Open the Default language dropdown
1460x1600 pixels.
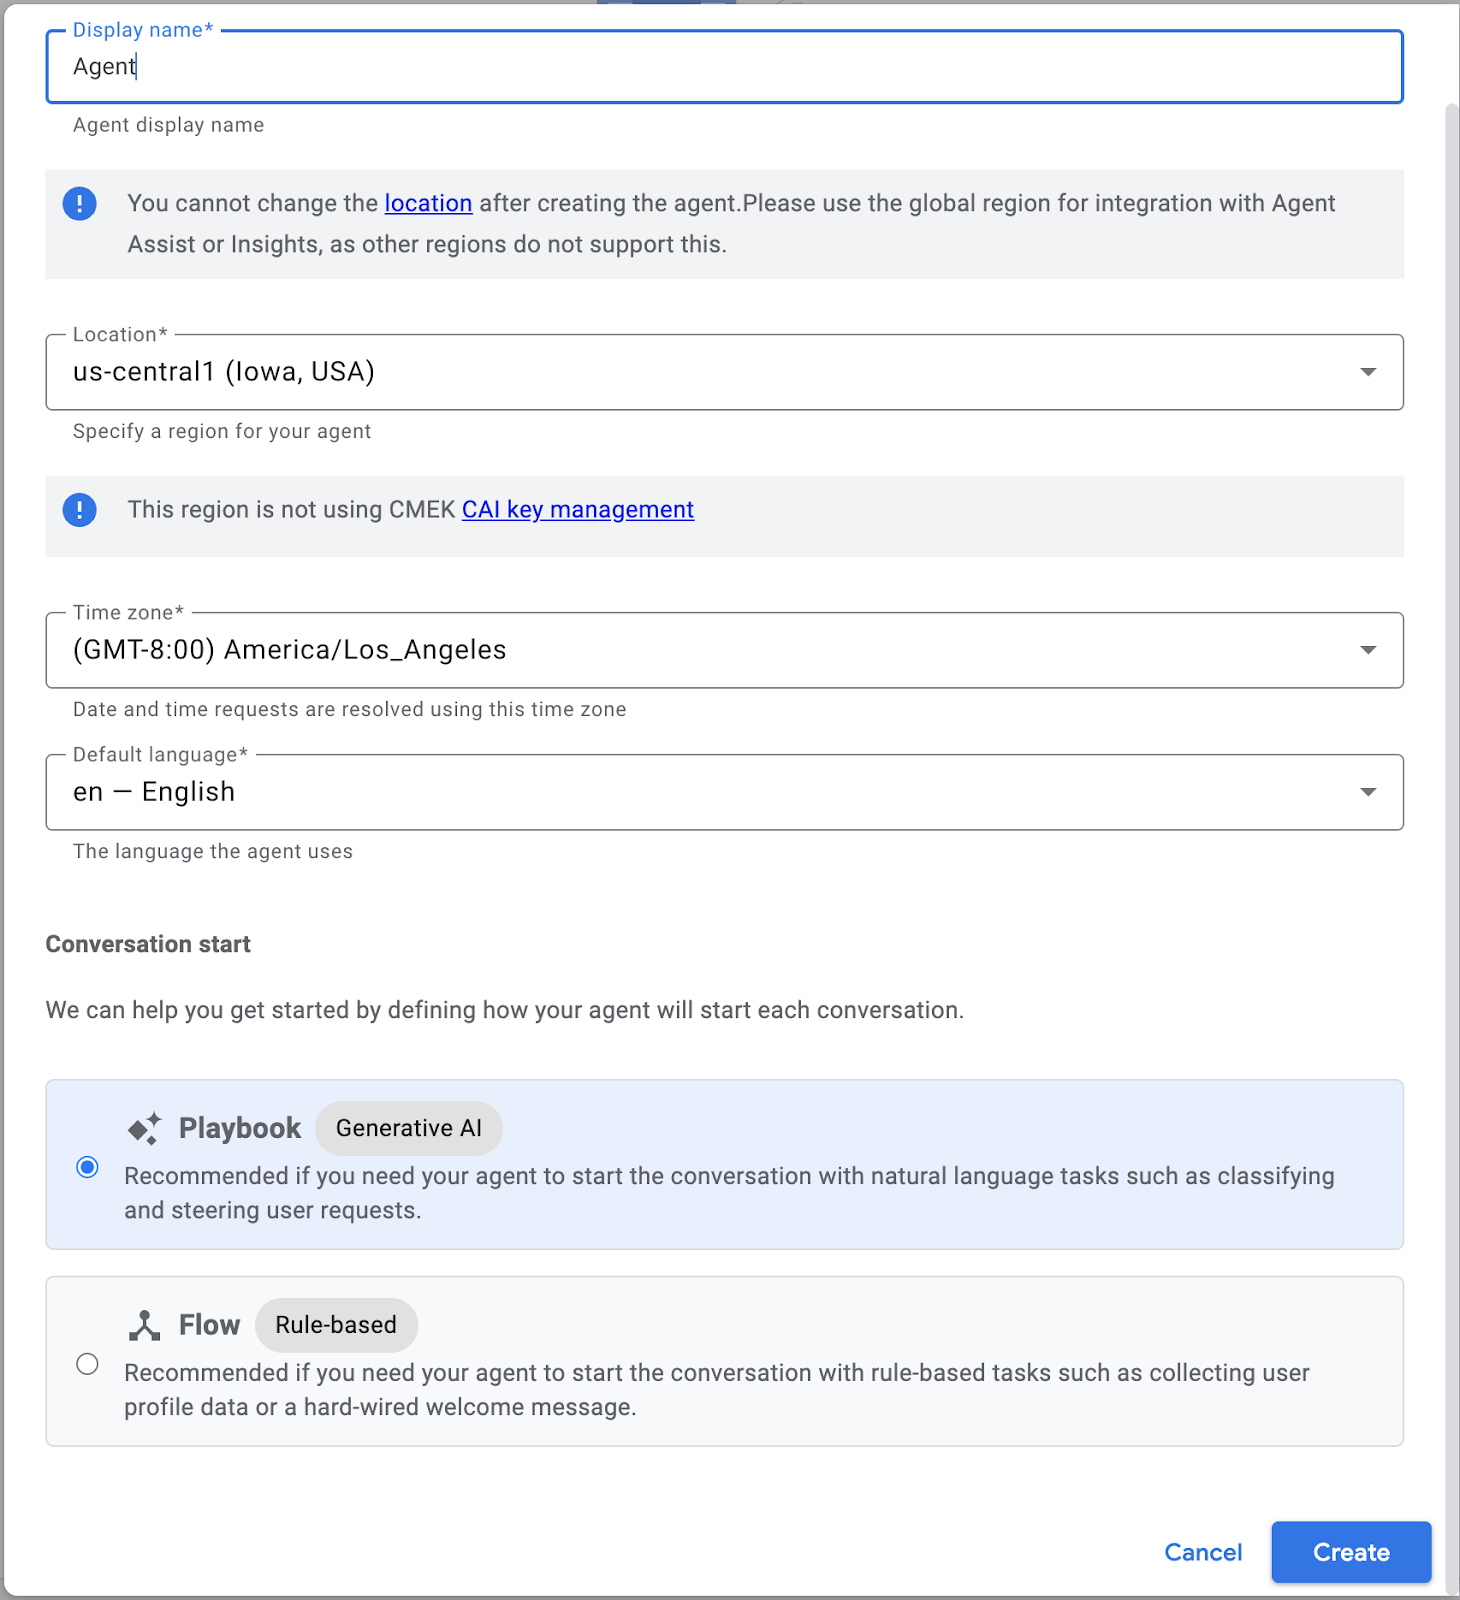[1368, 792]
